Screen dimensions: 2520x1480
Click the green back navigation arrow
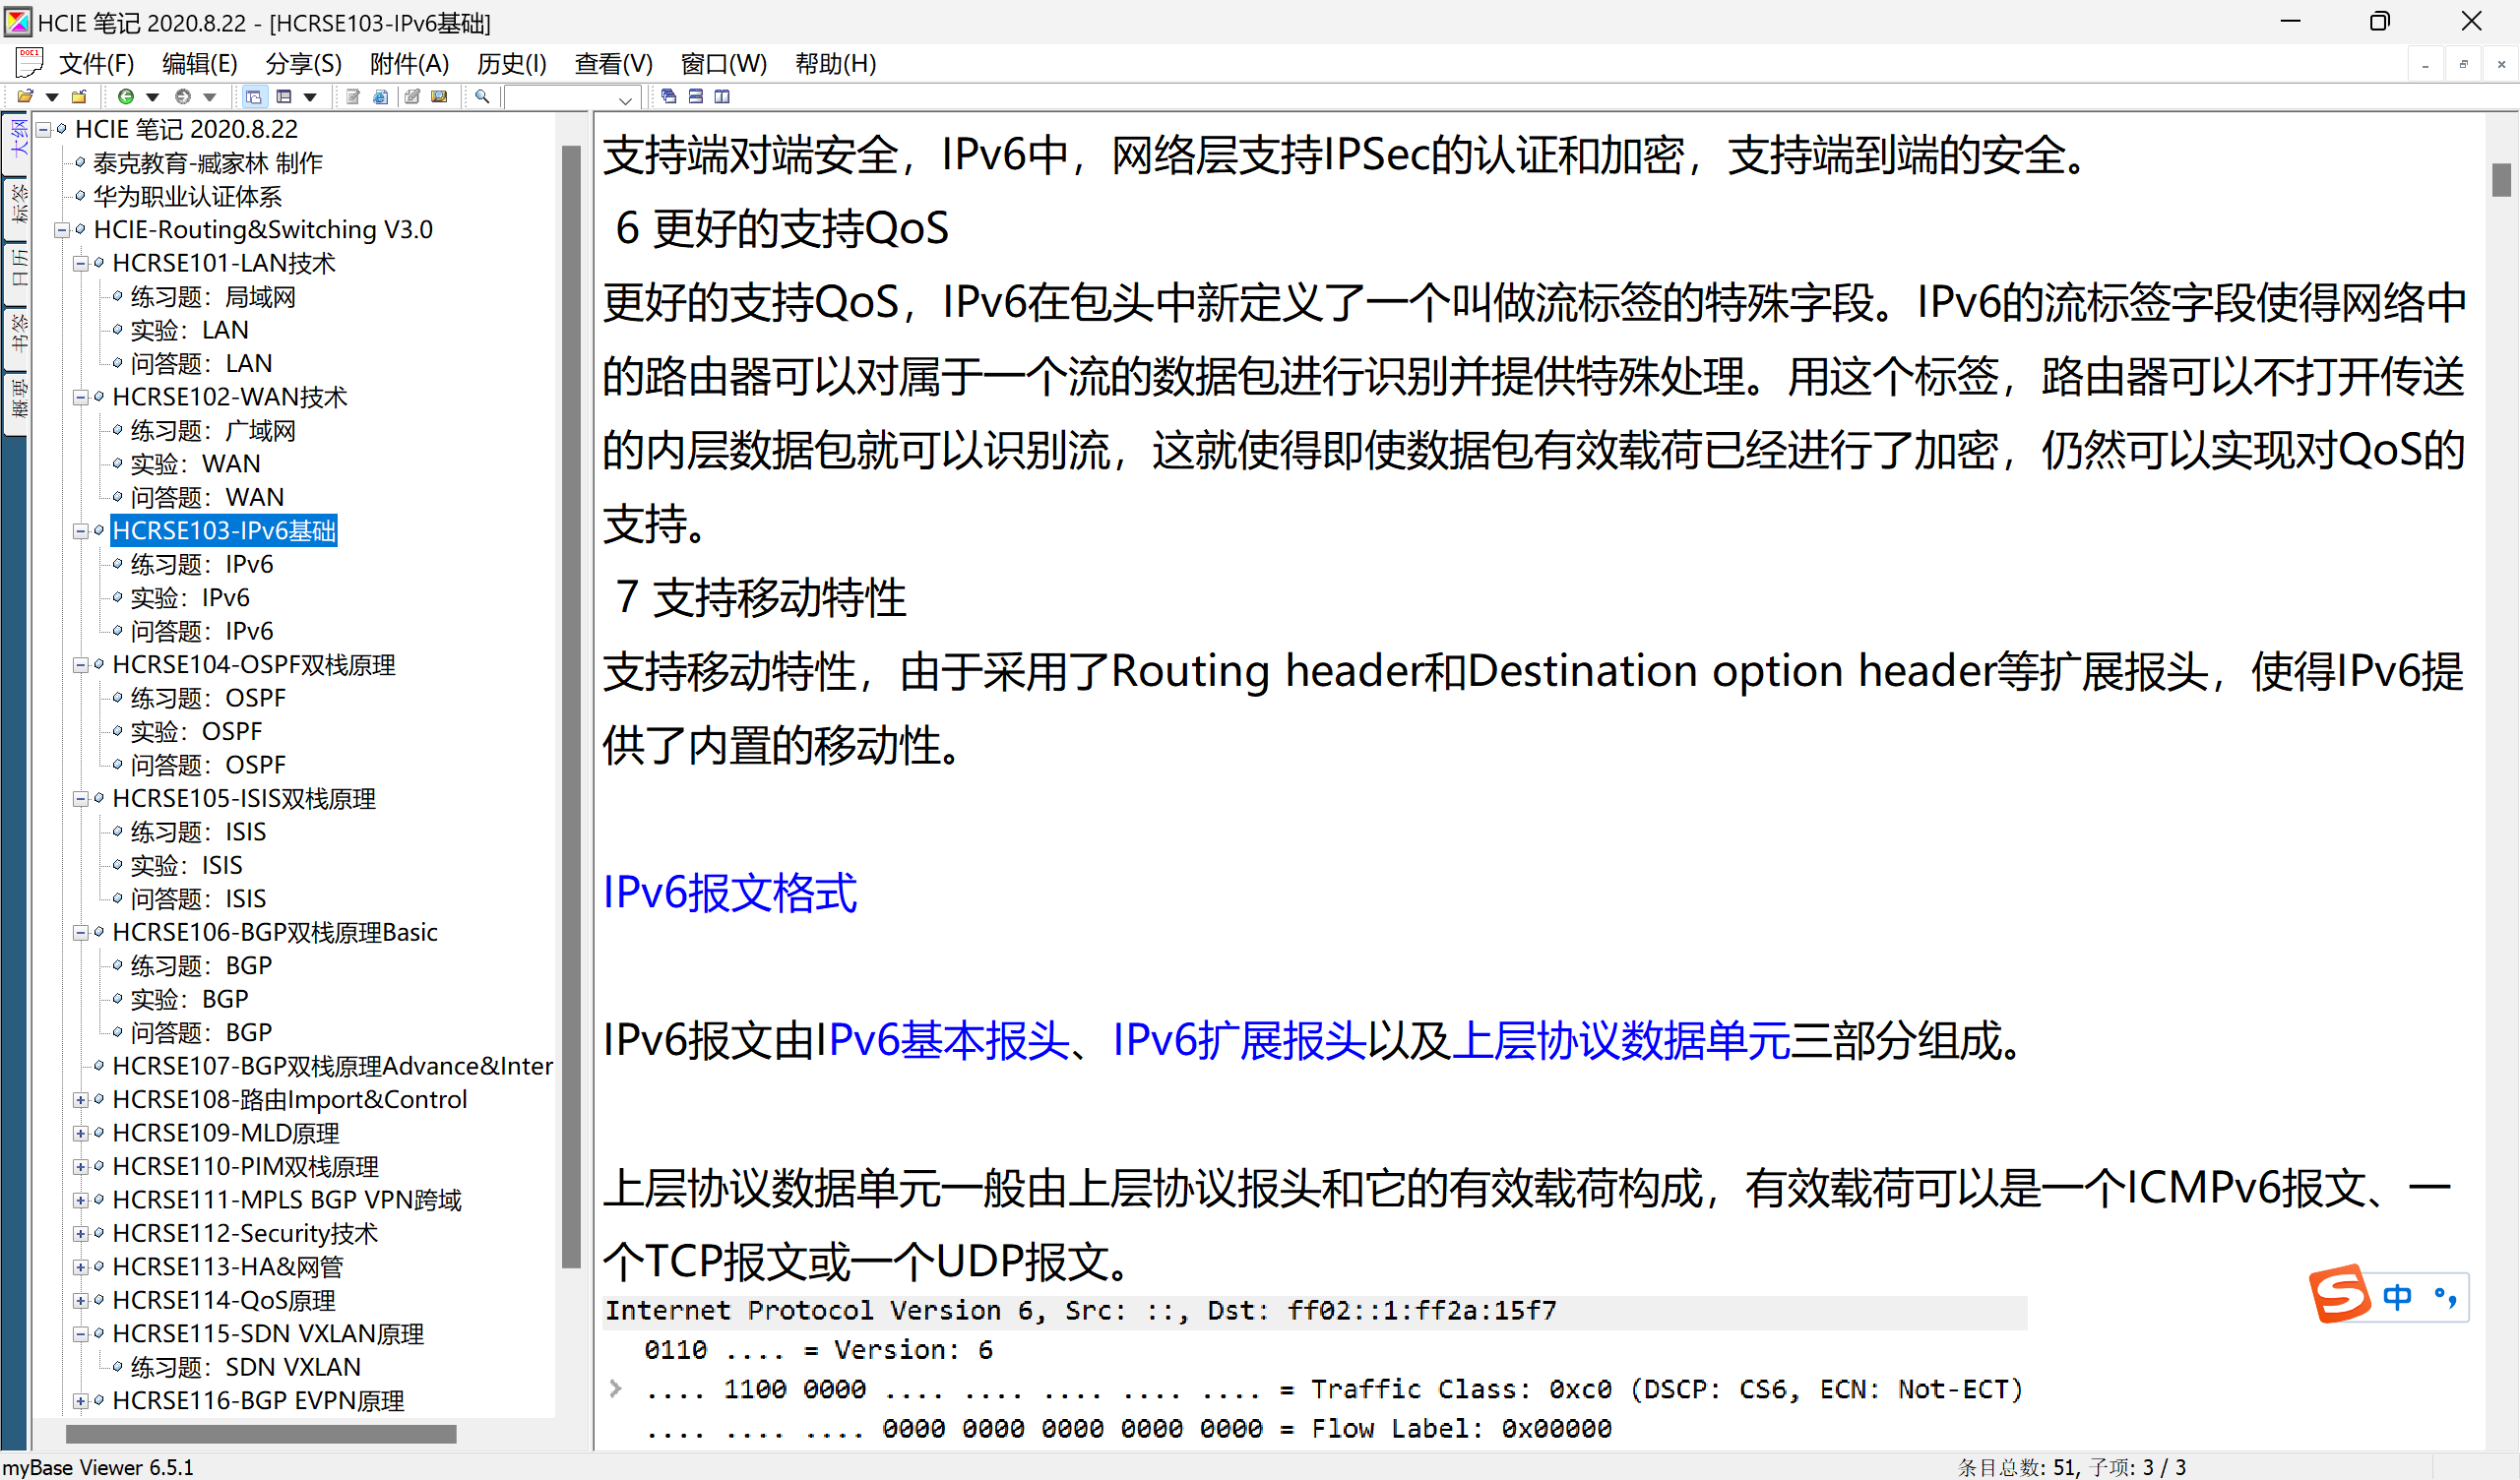[126, 97]
